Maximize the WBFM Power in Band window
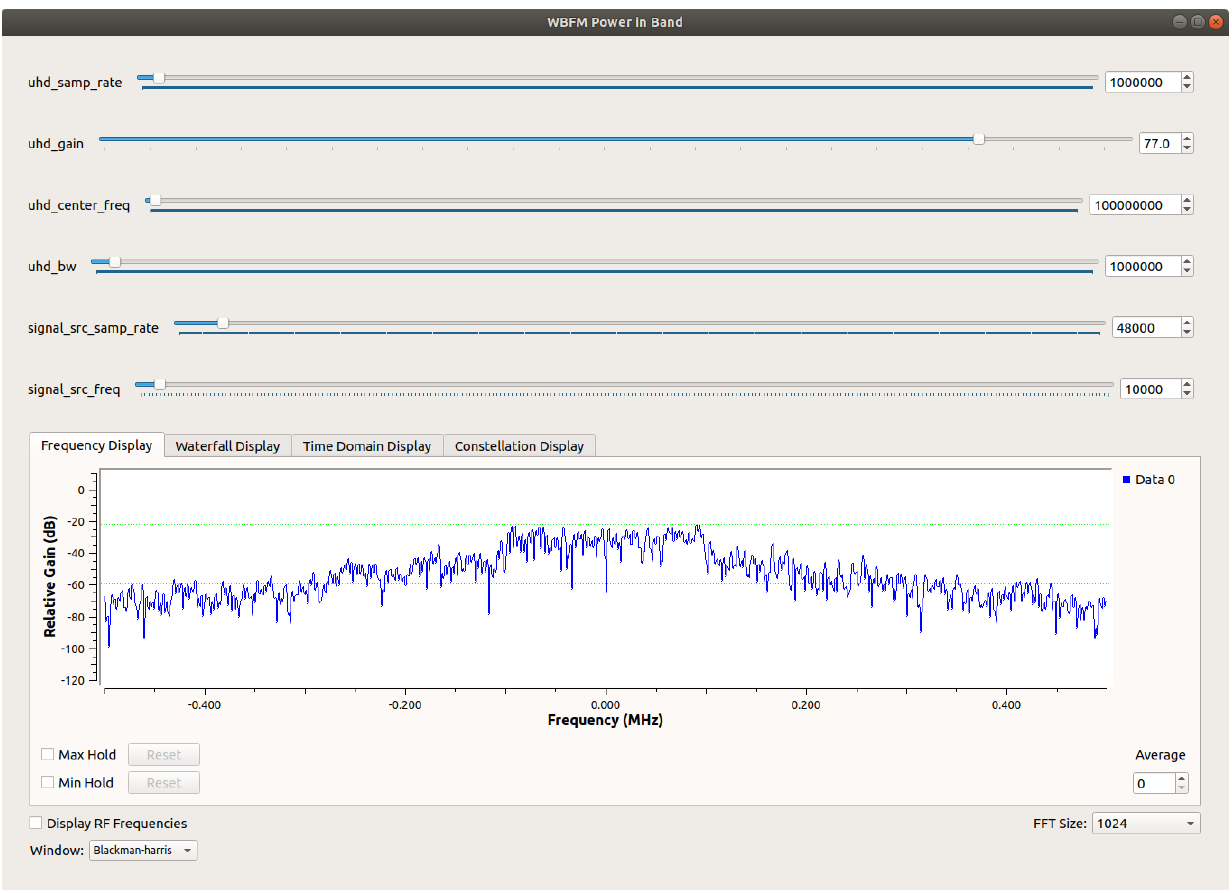Image resolution: width=1232 pixels, height=893 pixels. click(x=1198, y=21)
